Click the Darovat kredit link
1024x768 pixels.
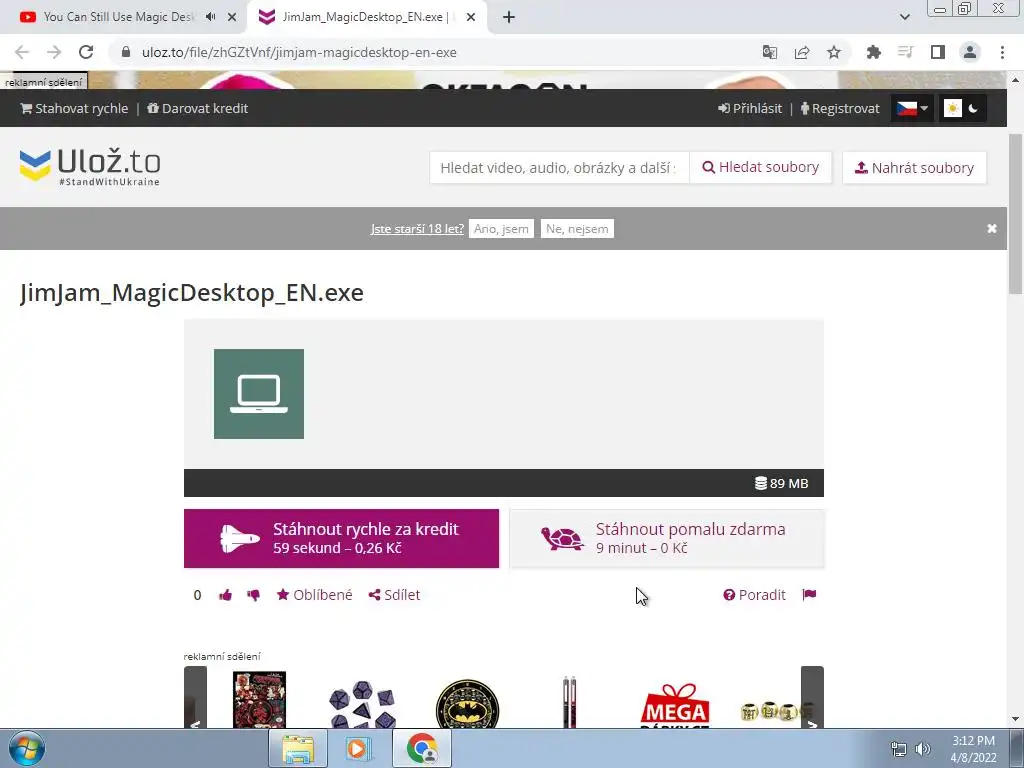[x=197, y=108]
